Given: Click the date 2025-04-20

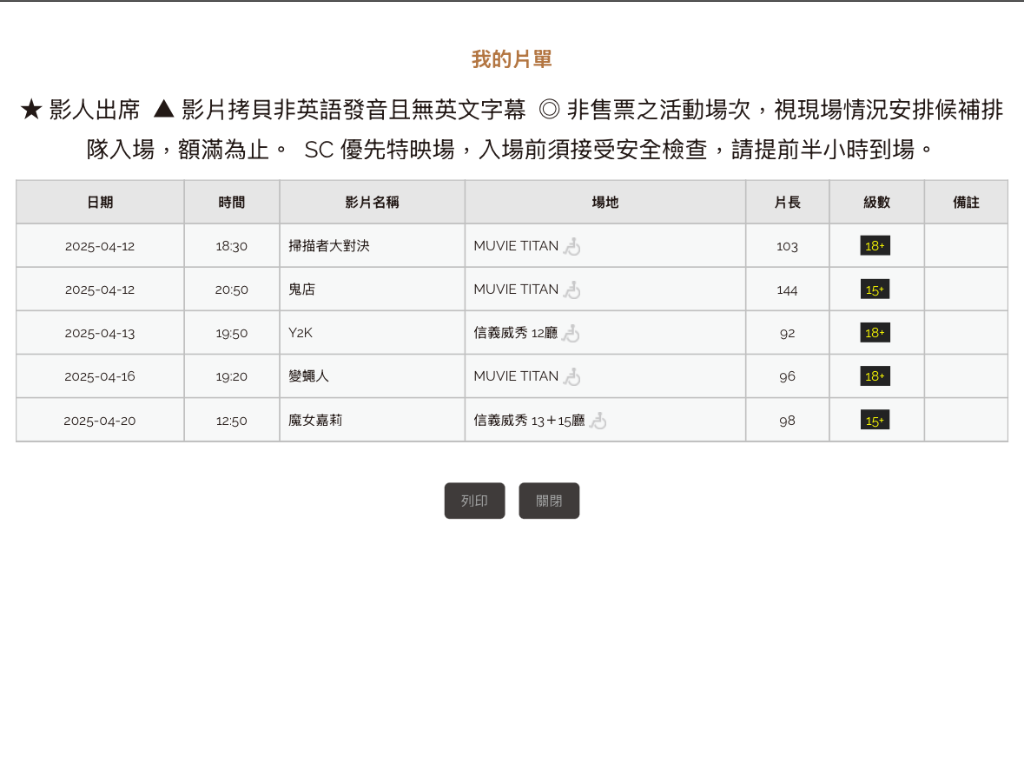Looking at the screenshot, I should 100,421.
